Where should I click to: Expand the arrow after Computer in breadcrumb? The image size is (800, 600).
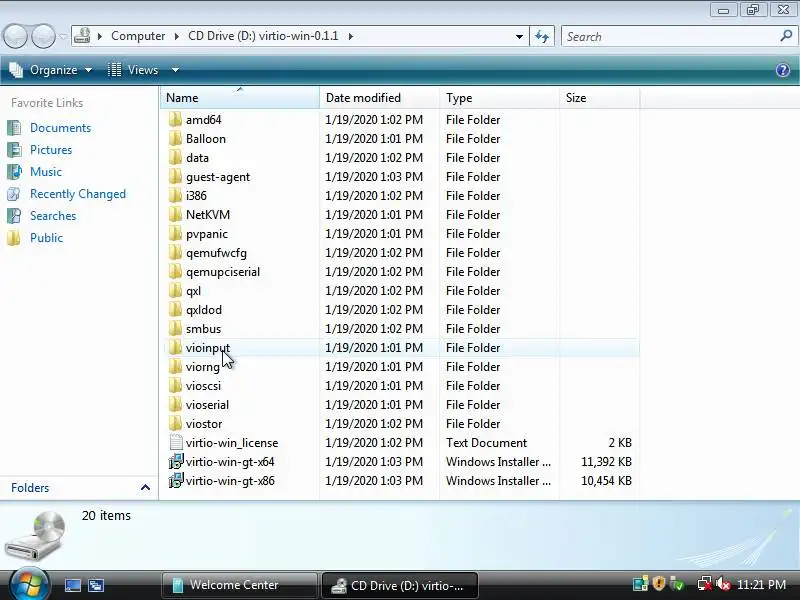pyautogui.click(x=177, y=36)
